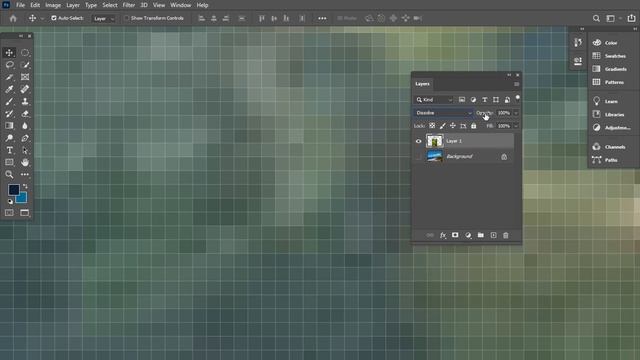Select the Hand tool
The height and width of the screenshot is (360, 640).
point(25,162)
